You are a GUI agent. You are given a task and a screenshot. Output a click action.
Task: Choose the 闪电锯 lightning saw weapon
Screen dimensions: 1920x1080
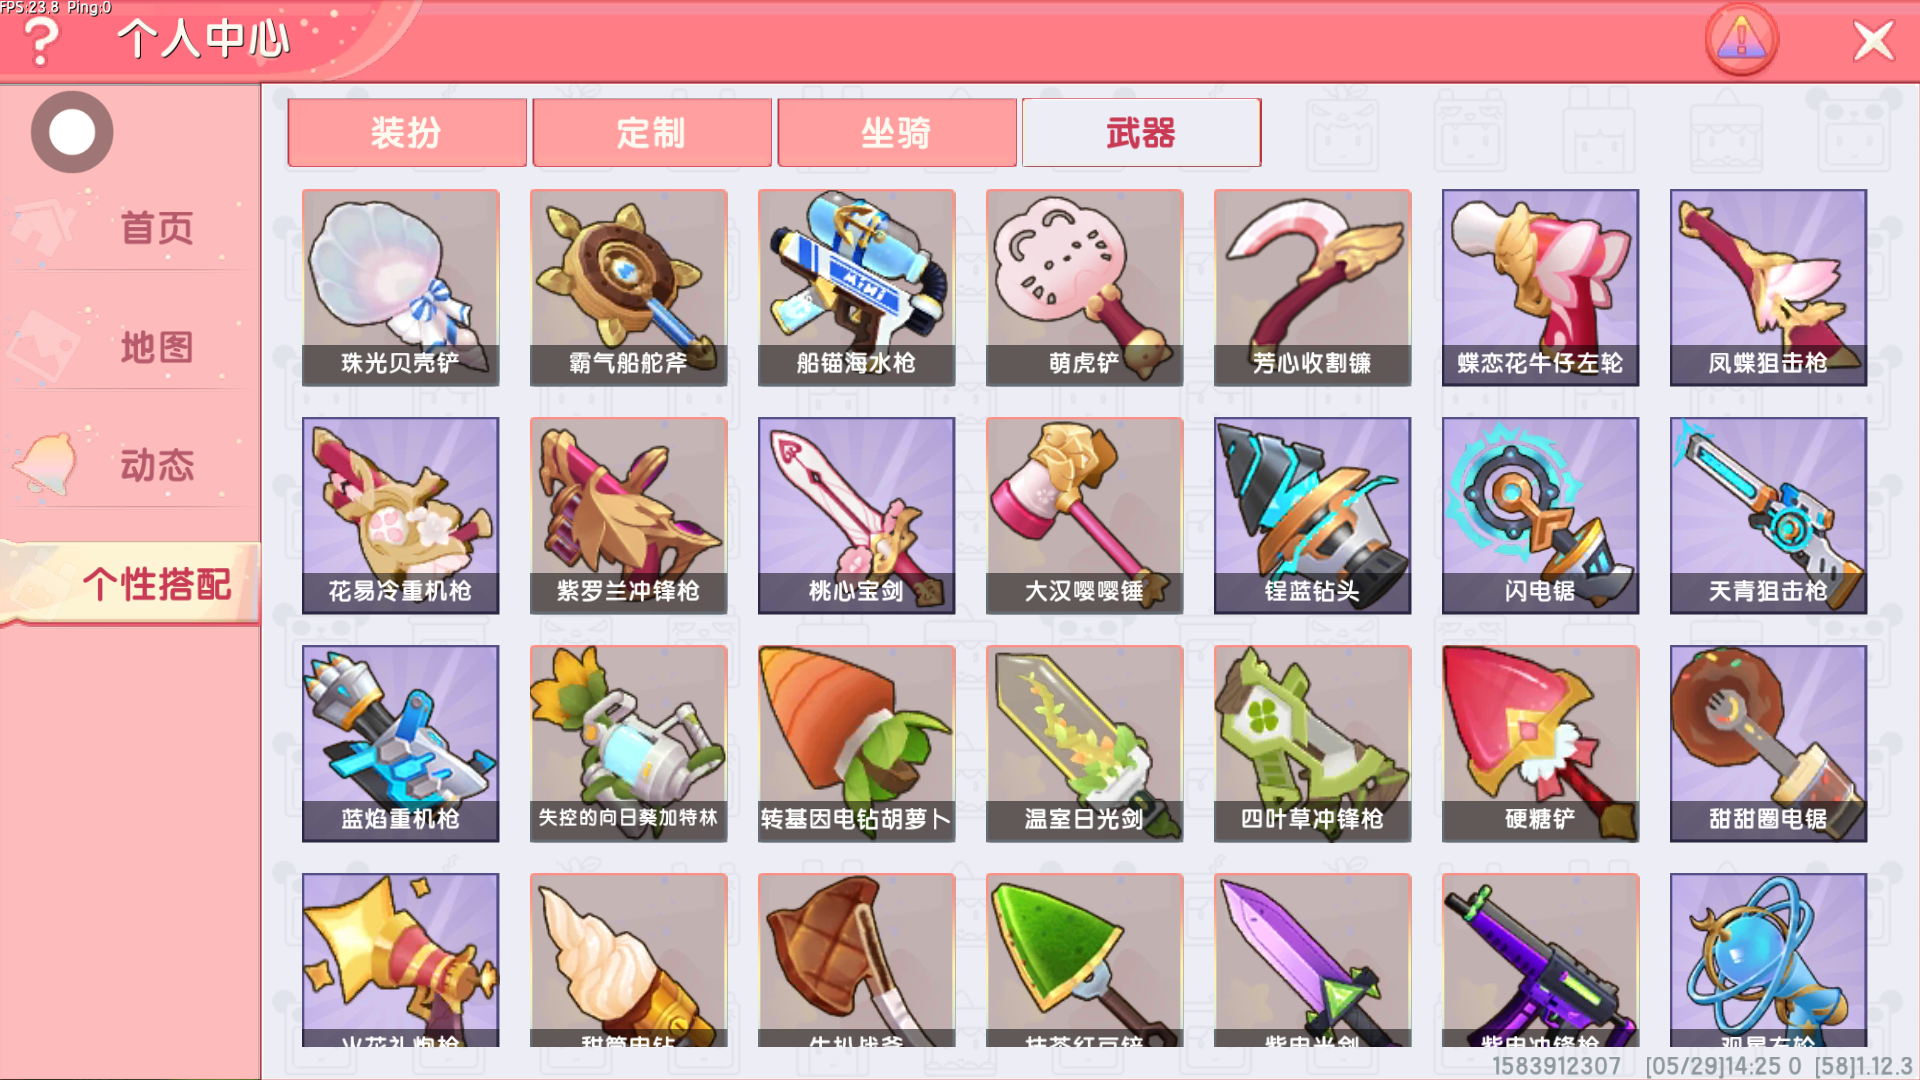click(1540, 515)
